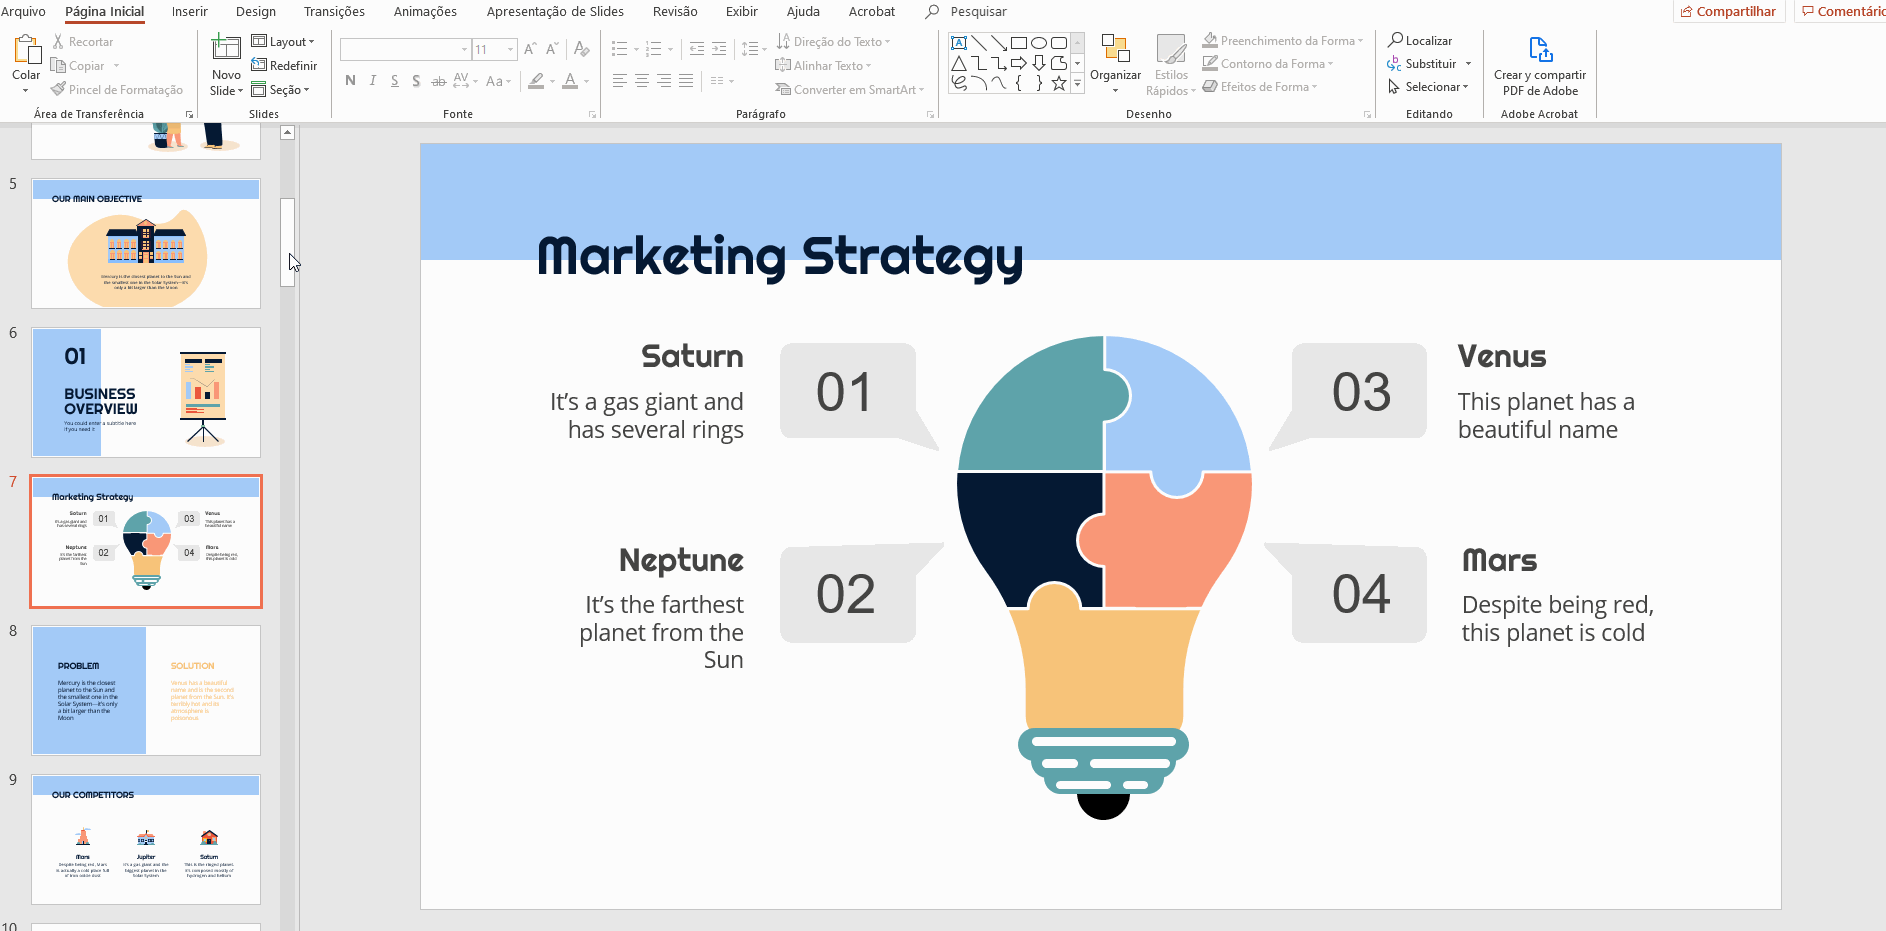1886x931 pixels.
Task: Open the Seção dropdown
Action: pos(281,90)
